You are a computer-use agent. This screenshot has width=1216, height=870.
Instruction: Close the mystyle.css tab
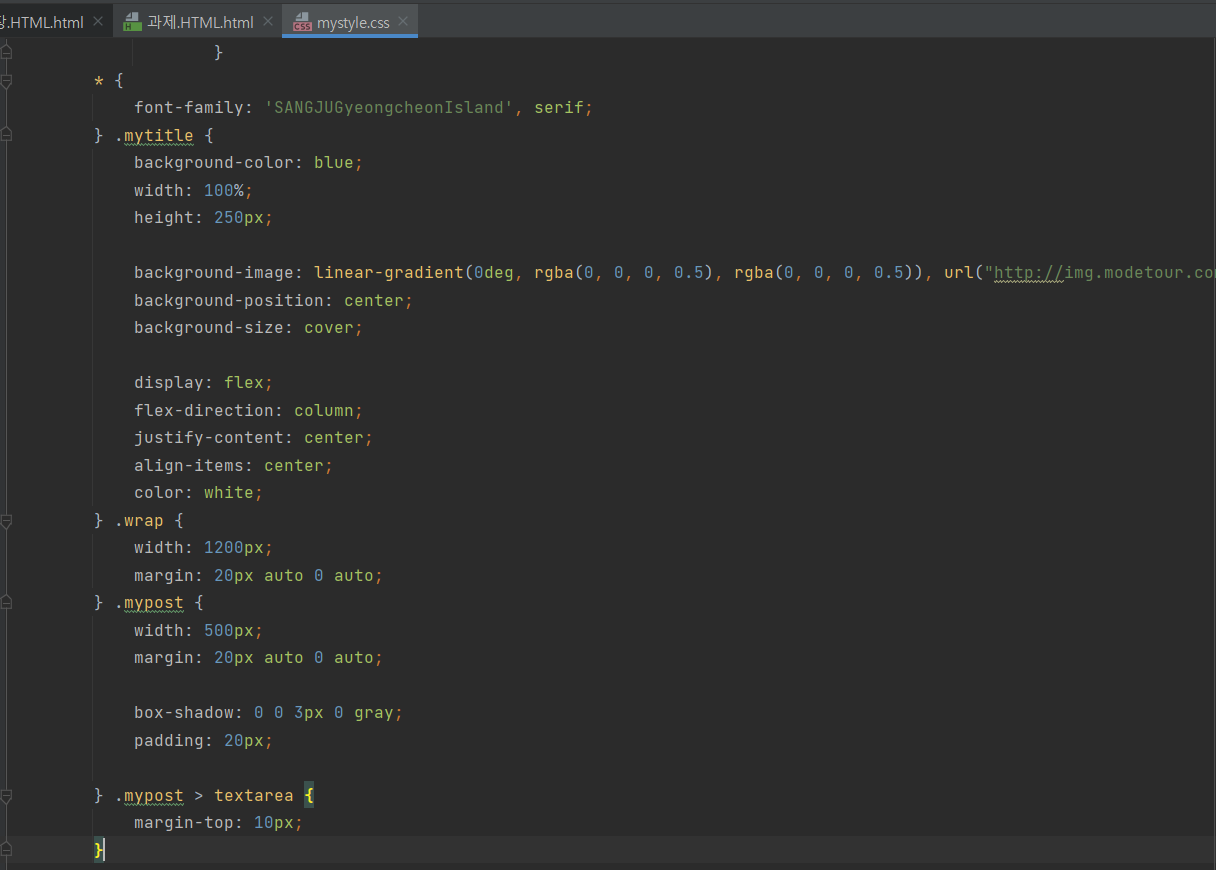click(x=403, y=22)
